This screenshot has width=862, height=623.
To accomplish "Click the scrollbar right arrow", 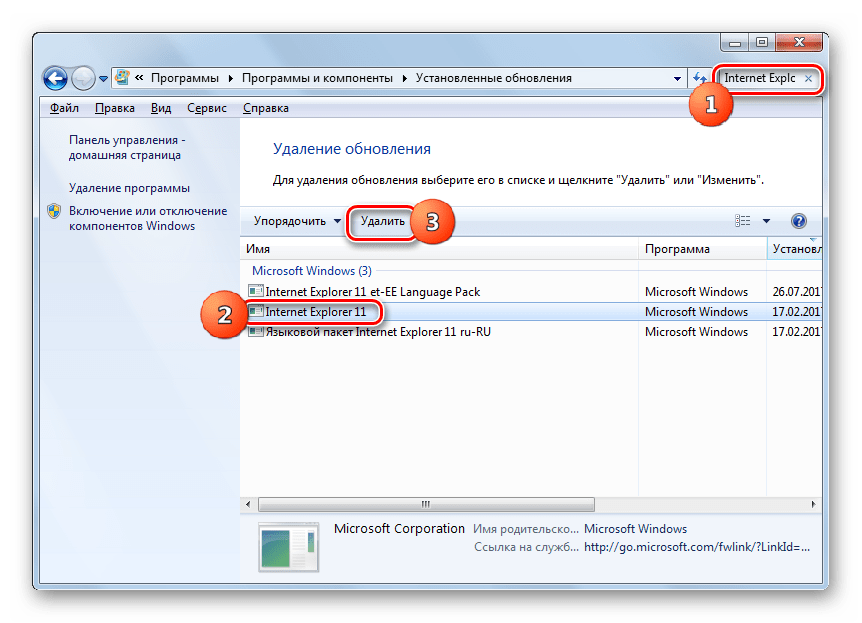I will [x=813, y=504].
